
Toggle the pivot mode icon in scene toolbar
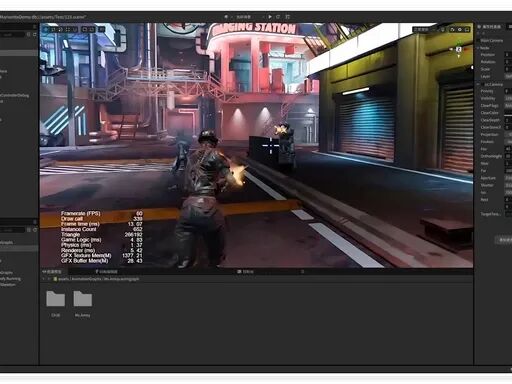85,29
